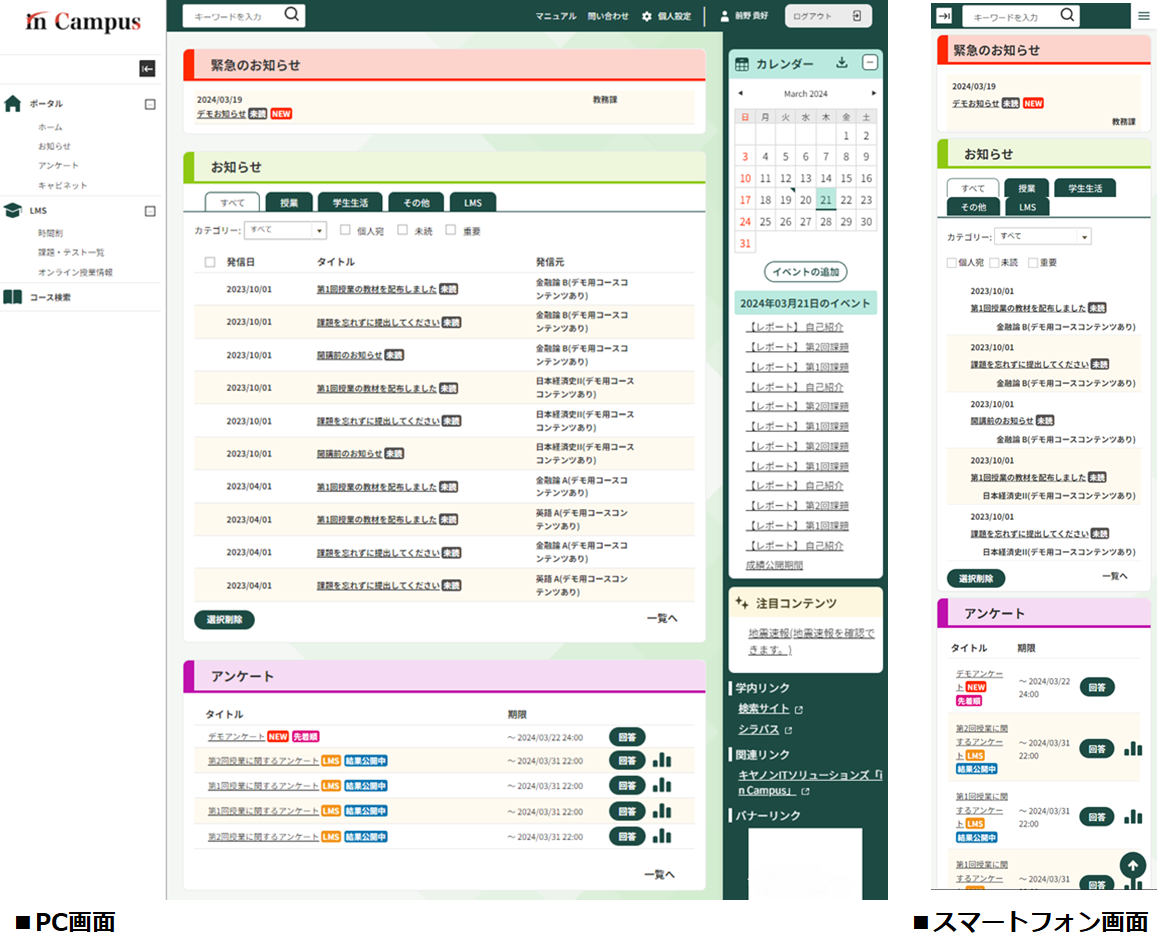
Task: Tick the select-all checkbox beside 発信日
Action: coord(209,262)
